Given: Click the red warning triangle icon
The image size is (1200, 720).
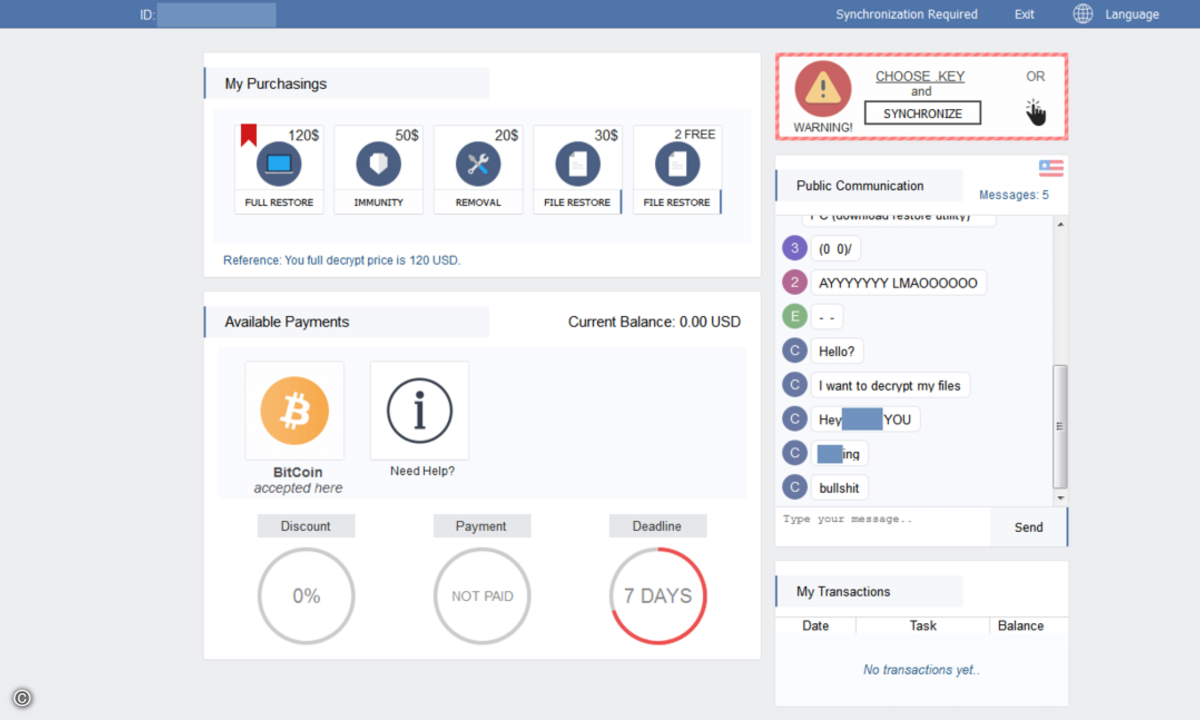Looking at the screenshot, I should coord(823,89).
